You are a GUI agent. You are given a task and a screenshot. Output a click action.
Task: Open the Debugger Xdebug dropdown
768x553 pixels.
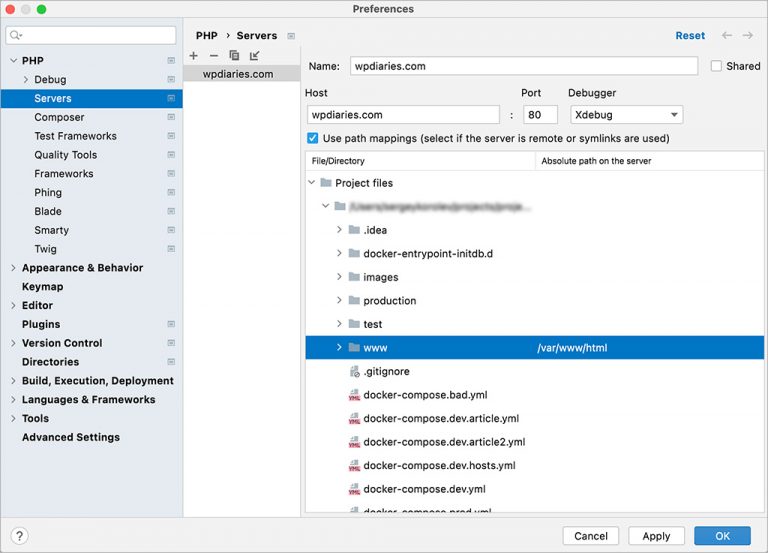(x=626, y=115)
